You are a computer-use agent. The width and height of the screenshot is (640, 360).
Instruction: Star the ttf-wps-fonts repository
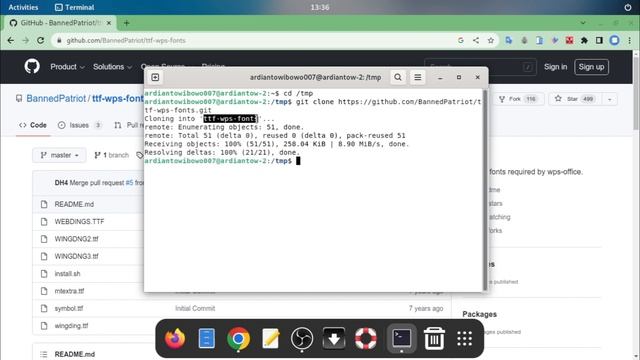pyautogui.click(x=576, y=99)
